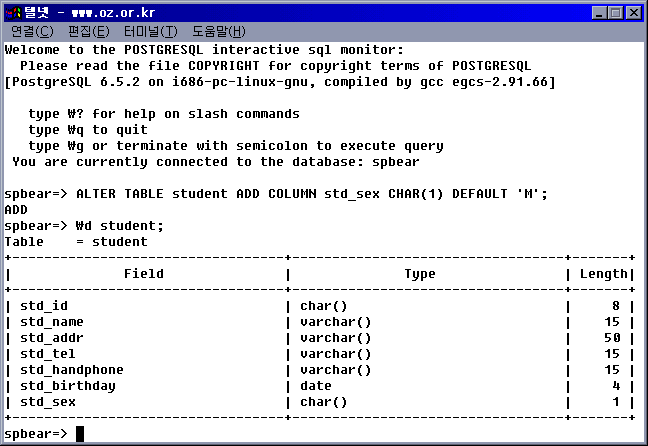Click the cursor at the last spbear=> prompt
648x446 pixels.
click(80, 434)
